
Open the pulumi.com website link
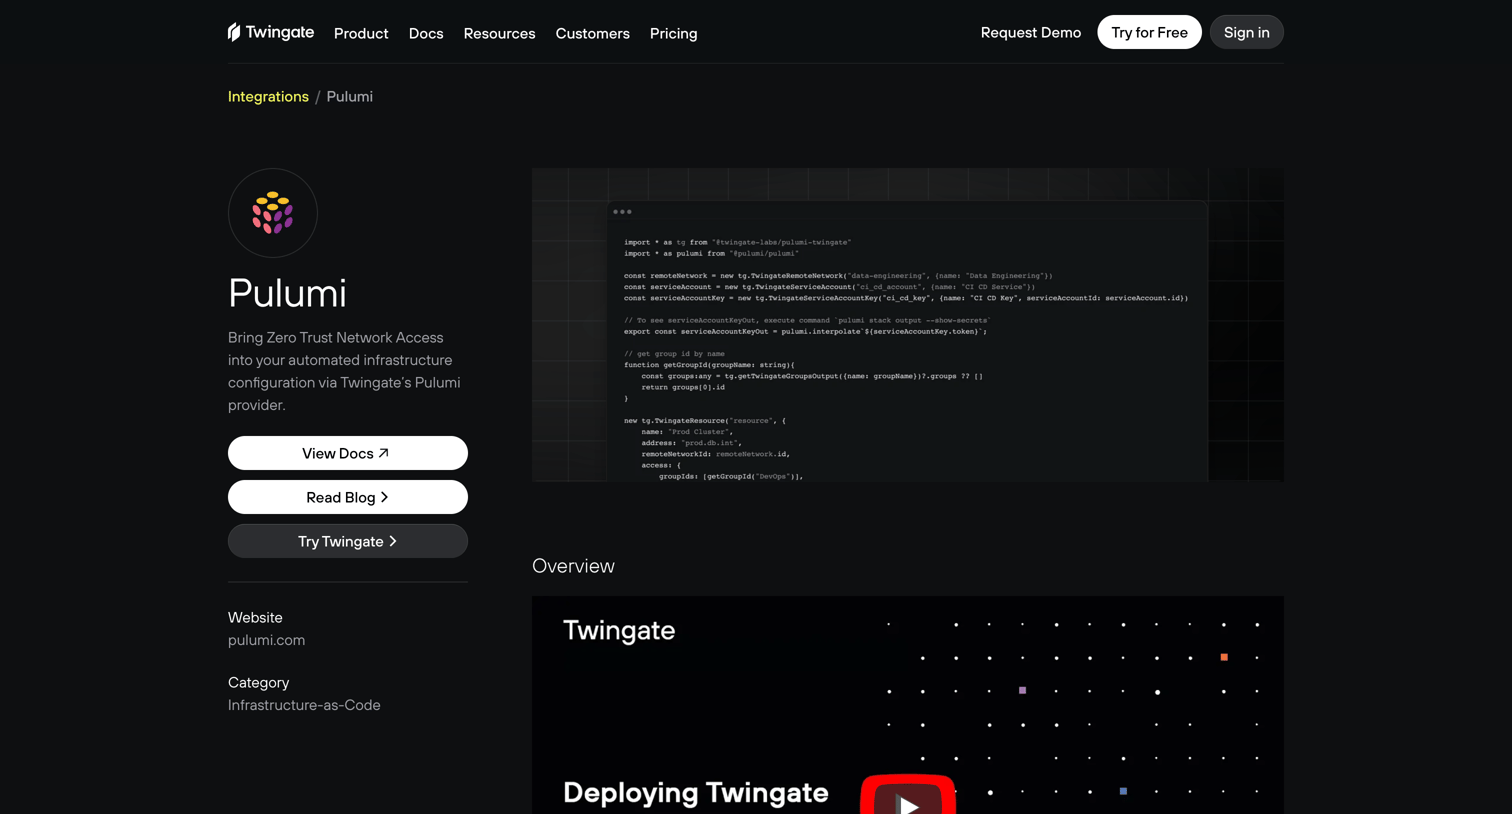point(266,640)
